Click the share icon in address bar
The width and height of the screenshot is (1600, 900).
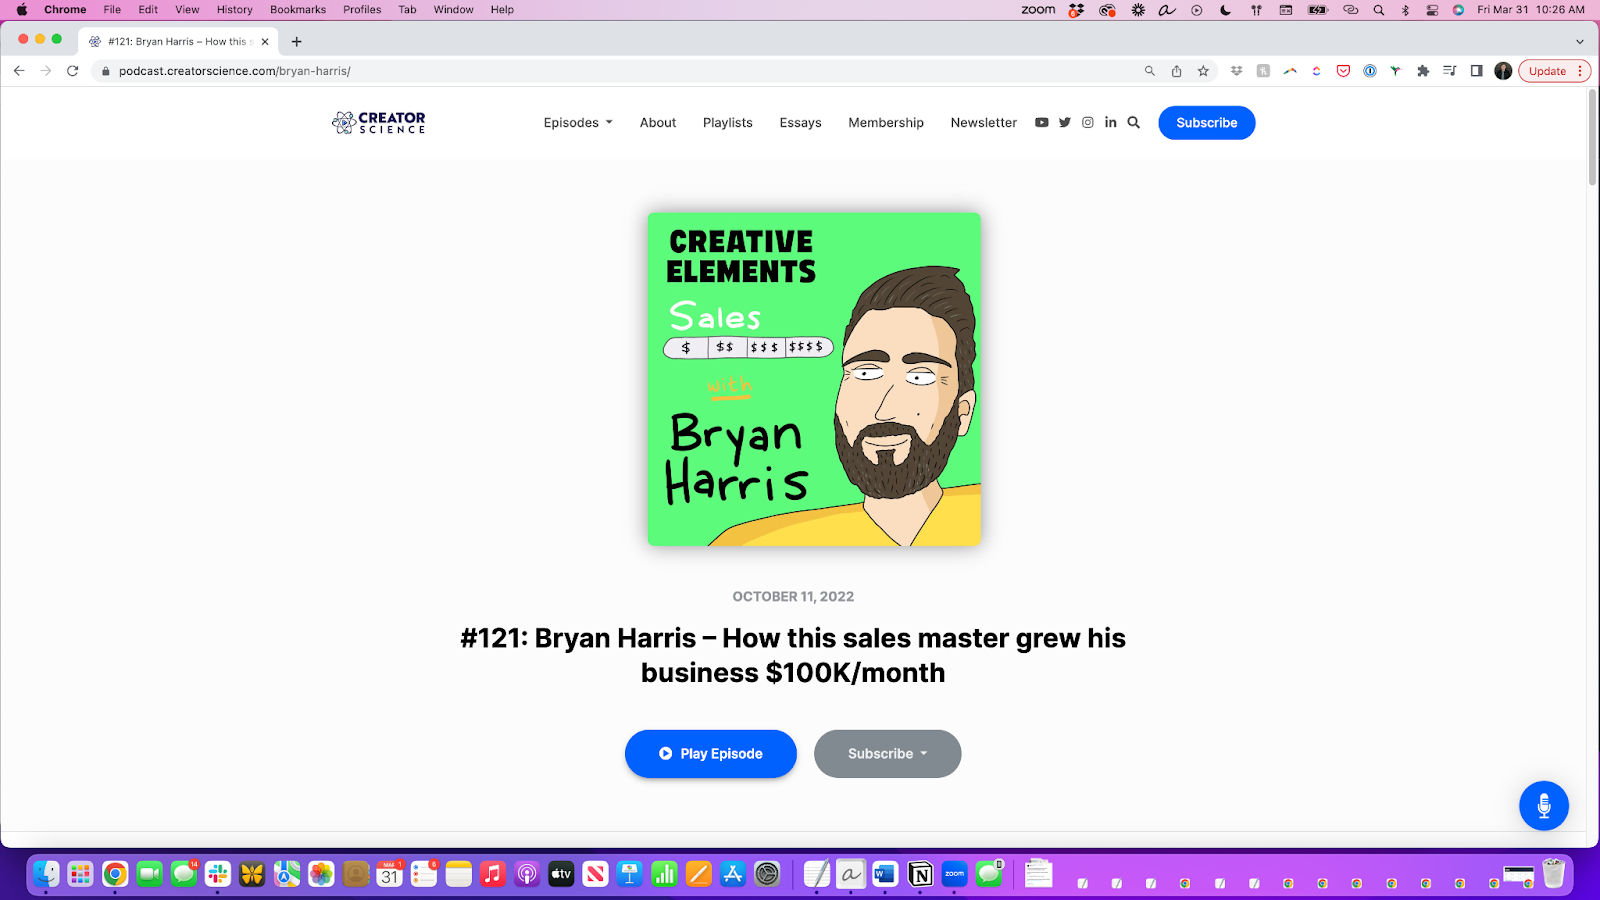(x=1177, y=71)
